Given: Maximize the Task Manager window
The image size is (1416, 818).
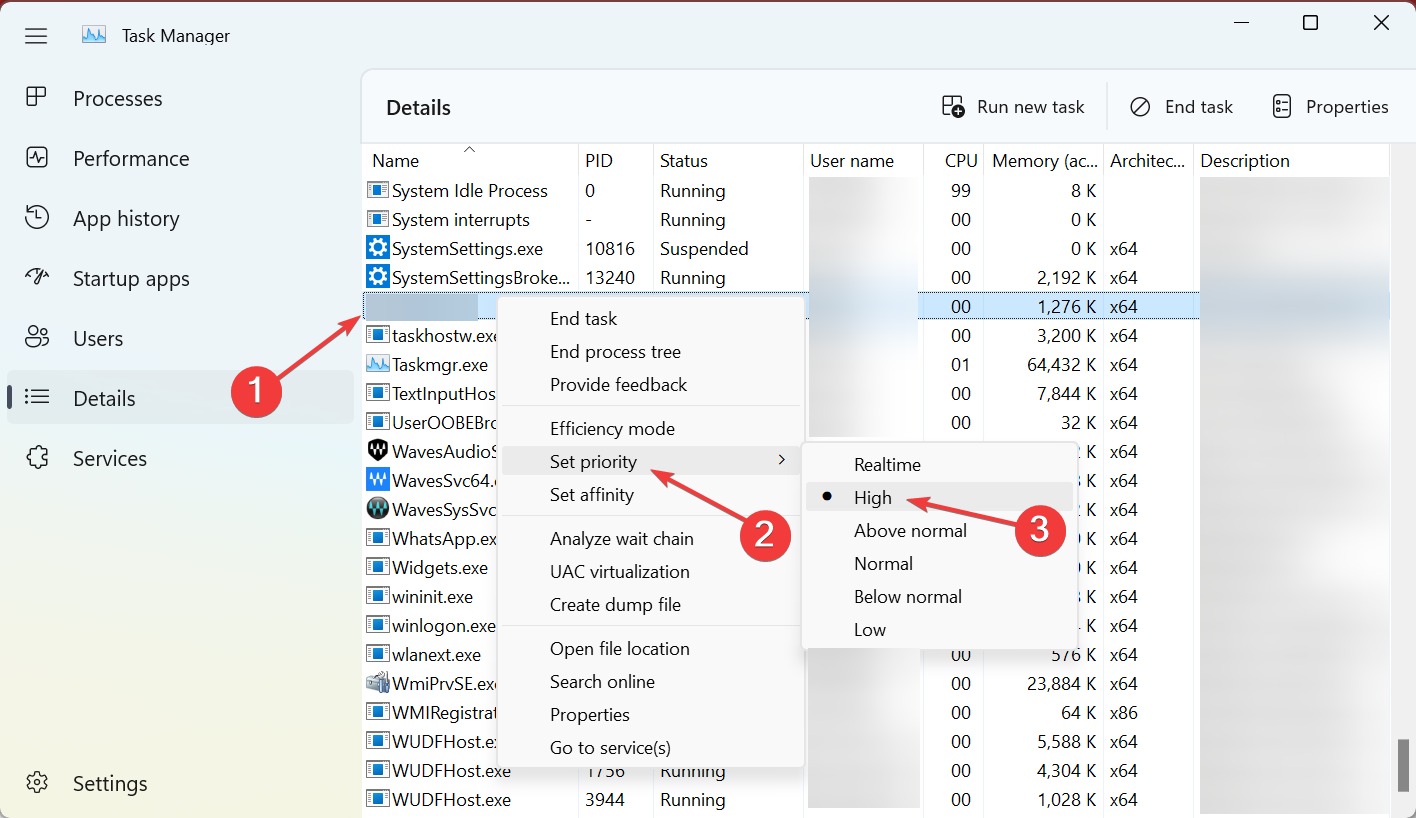Looking at the screenshot, I should click(x=1310, y=23).
